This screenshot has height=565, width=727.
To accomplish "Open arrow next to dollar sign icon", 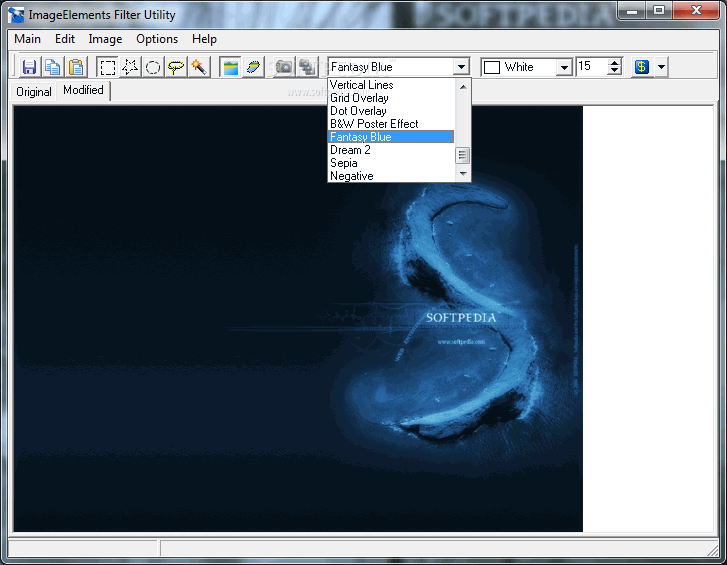I will pyautogui.click(x=661, y=67).
